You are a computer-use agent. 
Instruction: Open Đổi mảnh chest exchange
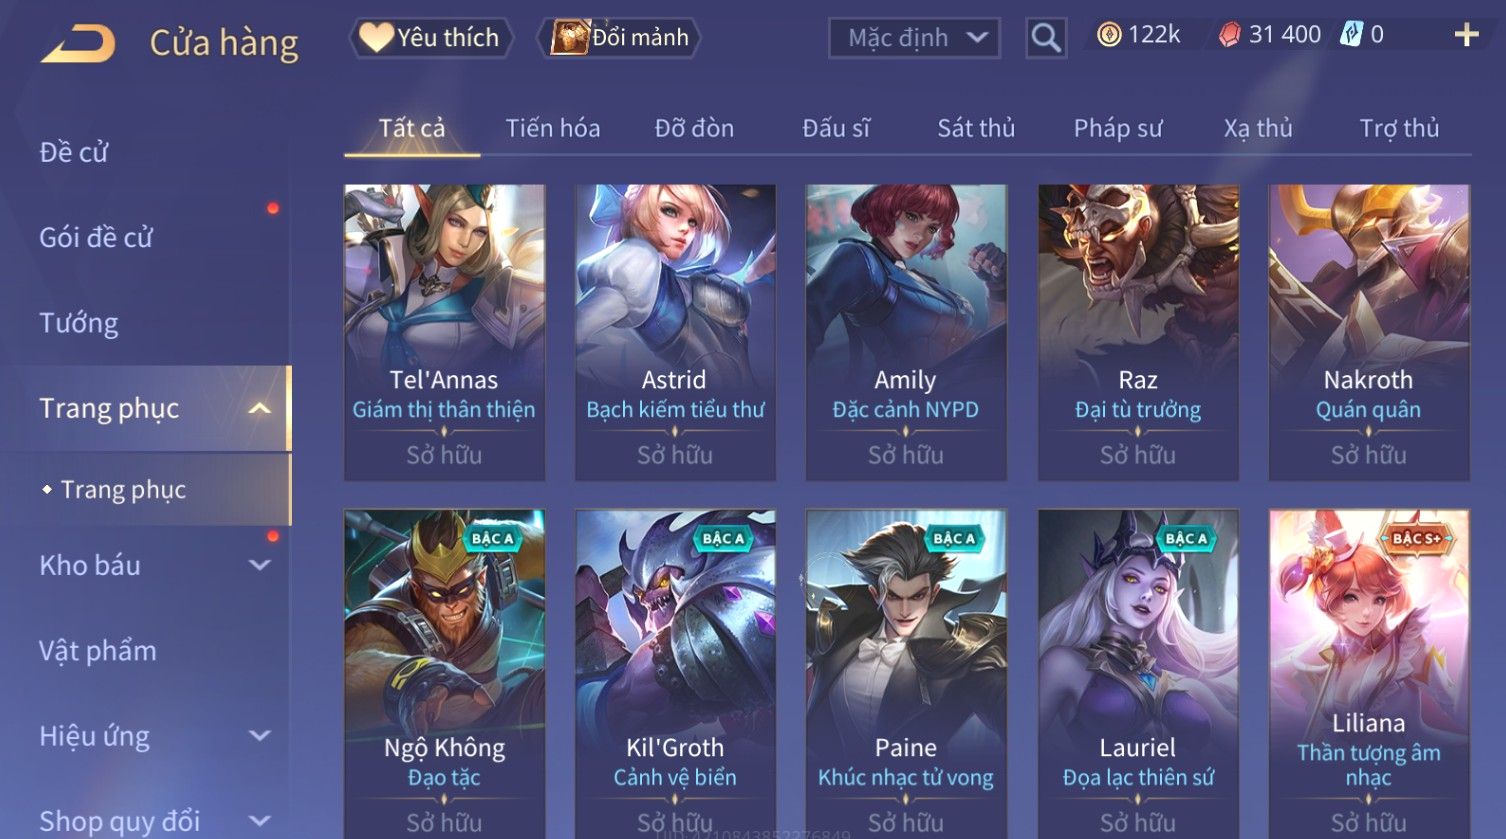[x=619, y=38]
